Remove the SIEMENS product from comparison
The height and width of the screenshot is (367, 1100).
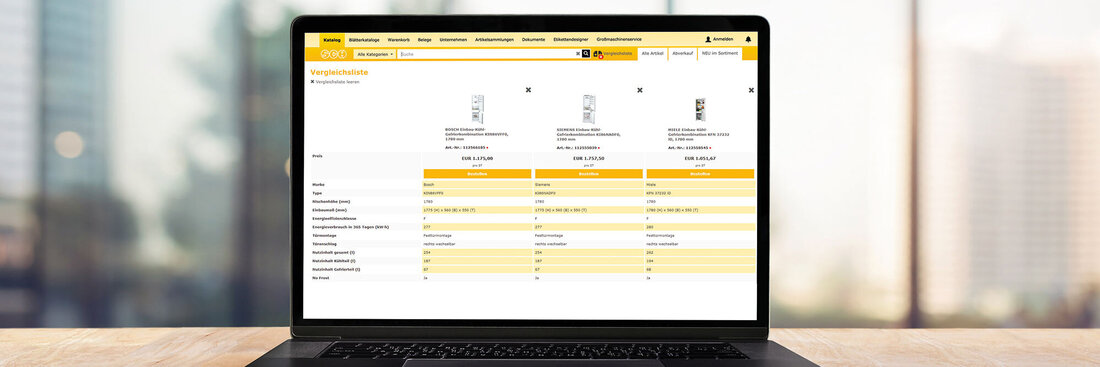coord(640,90)
